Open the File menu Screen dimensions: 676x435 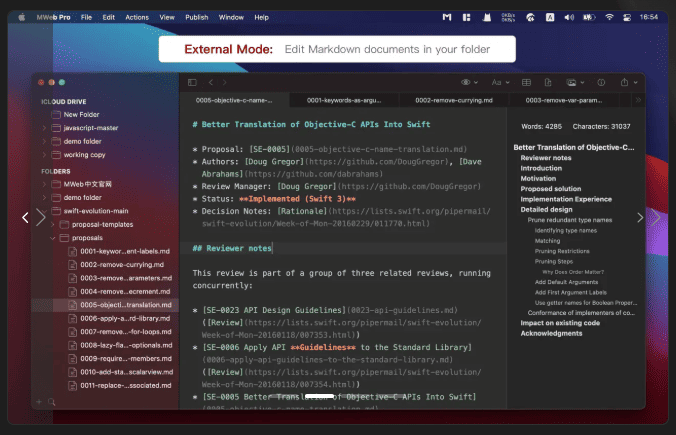86,17
